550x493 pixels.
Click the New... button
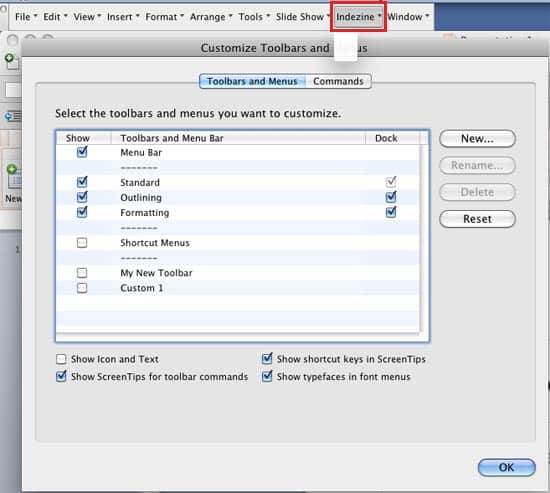pyautogui.click(x=477, y=139)
